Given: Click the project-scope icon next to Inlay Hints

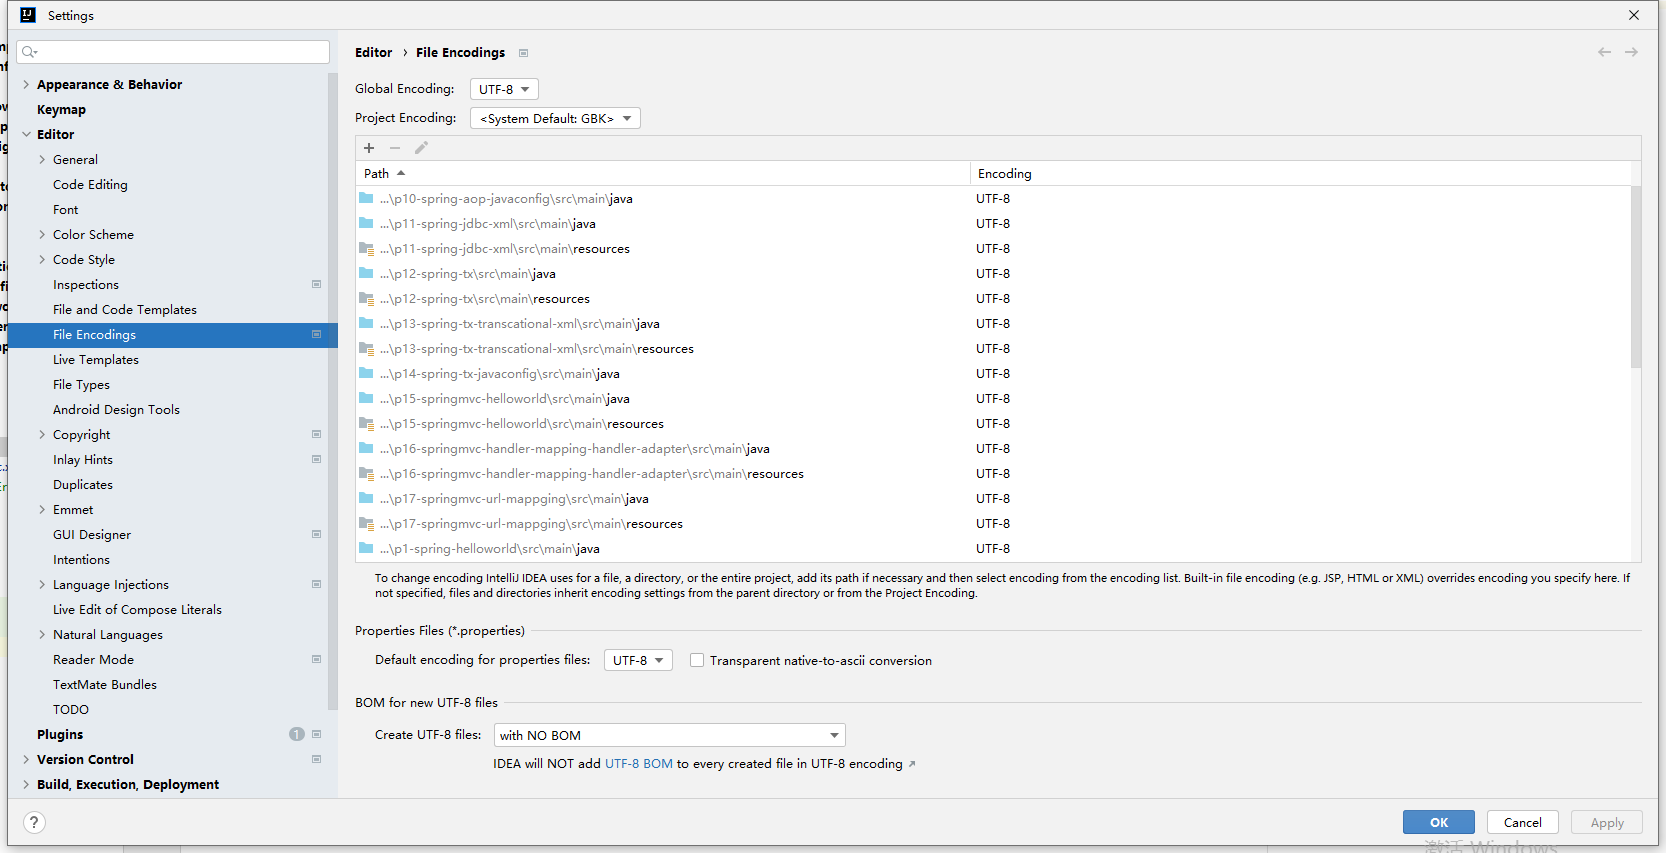Looking at the screenshot, I should pyautogui.click(x=316, y=459).
